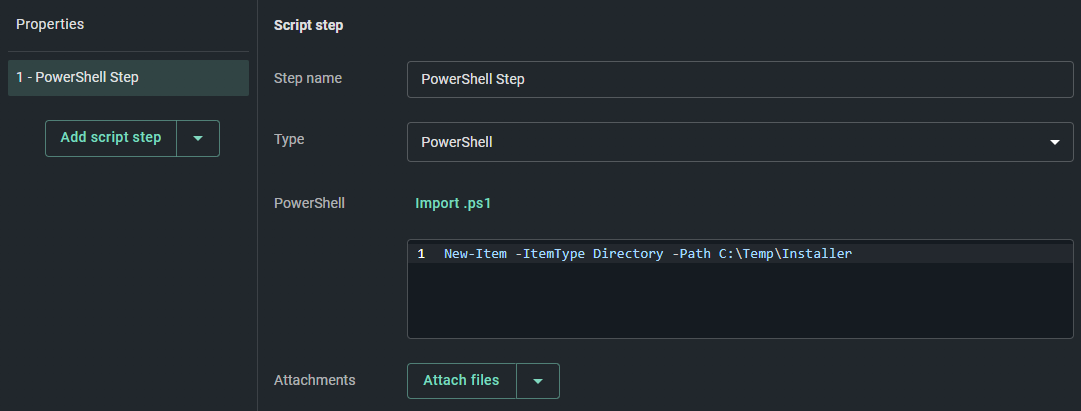1081x411 pixels.
Task: Click the Attachments field label
Action: coord(314,381)
